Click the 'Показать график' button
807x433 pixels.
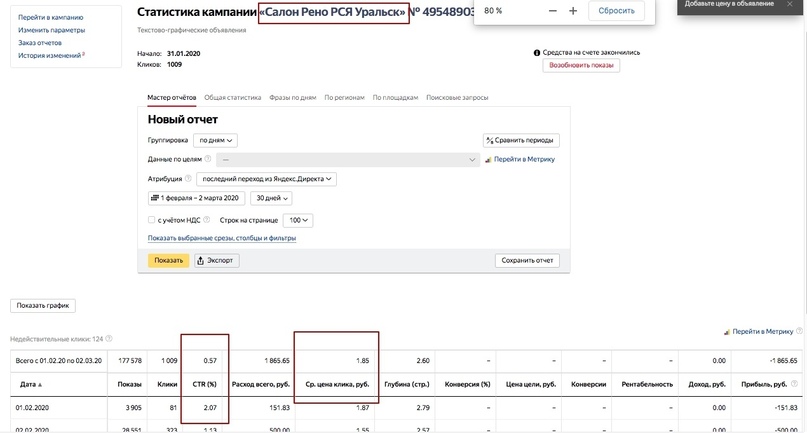pyautogui.click(x=43, y=305)
